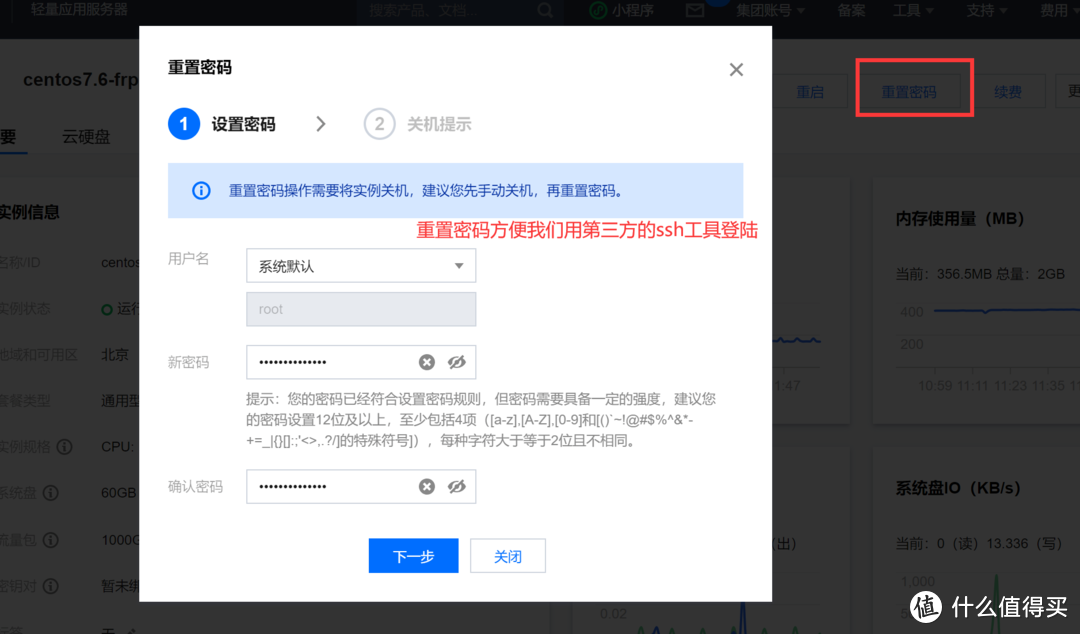
Task: Close the 重置密码 dialog with X
Action: (x=736, y=69)
